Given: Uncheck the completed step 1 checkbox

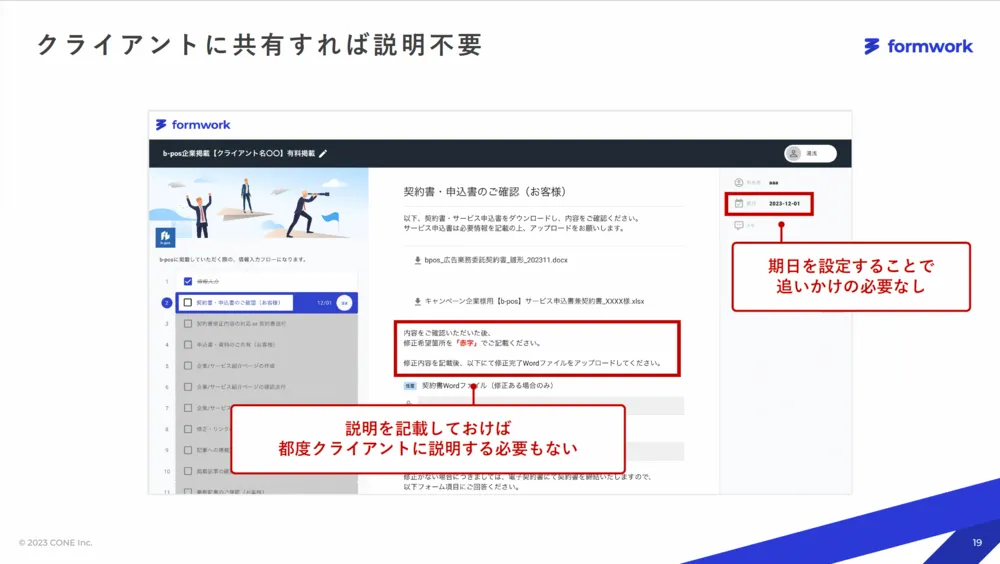Looking at the screenshot, I should (188, 281).
